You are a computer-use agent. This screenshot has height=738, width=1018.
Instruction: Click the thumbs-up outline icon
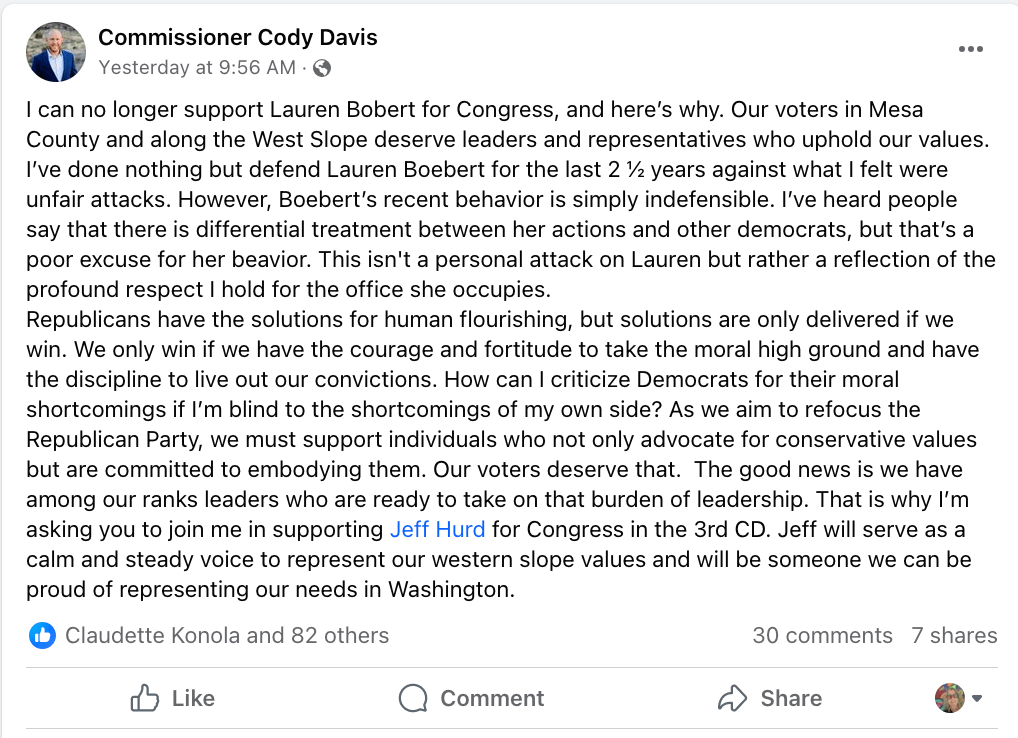[x=145, y=698]
